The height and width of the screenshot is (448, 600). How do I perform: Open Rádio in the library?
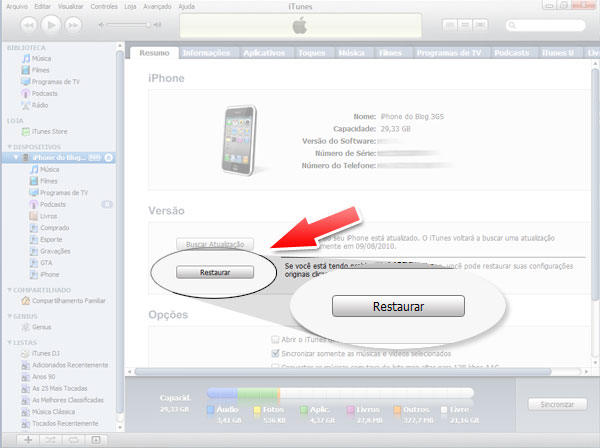click(x=35, y=105)
